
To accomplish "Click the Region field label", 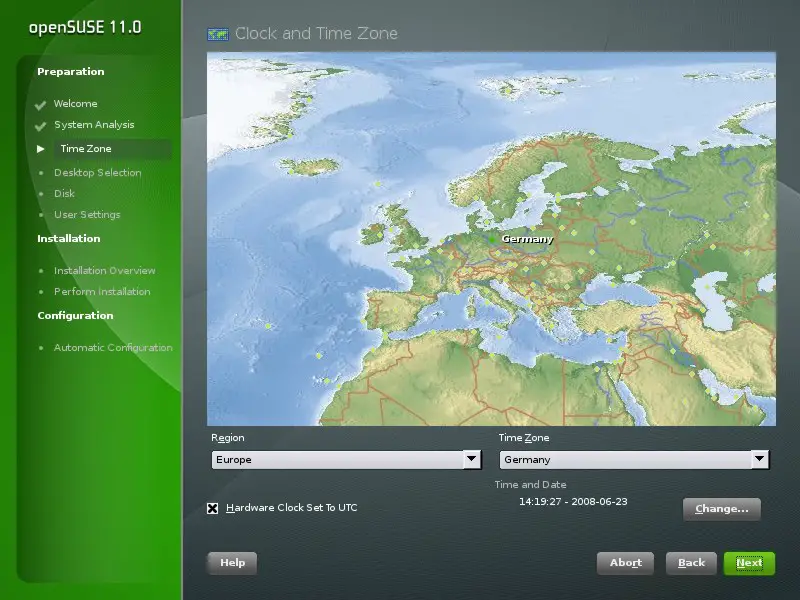I will coord(228,438).
